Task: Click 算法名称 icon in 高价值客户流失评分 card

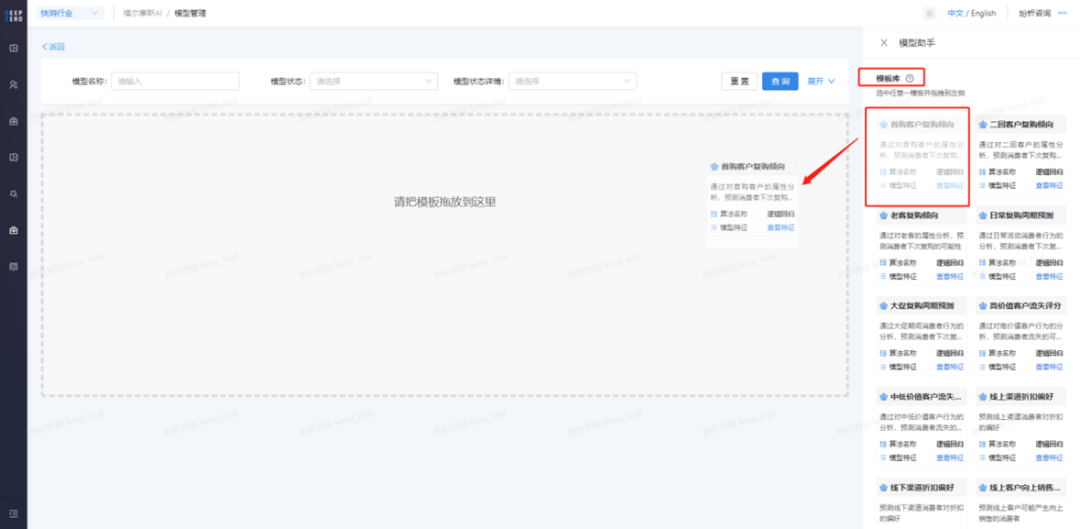Action: pyautogui.click(x=982, y=353)
